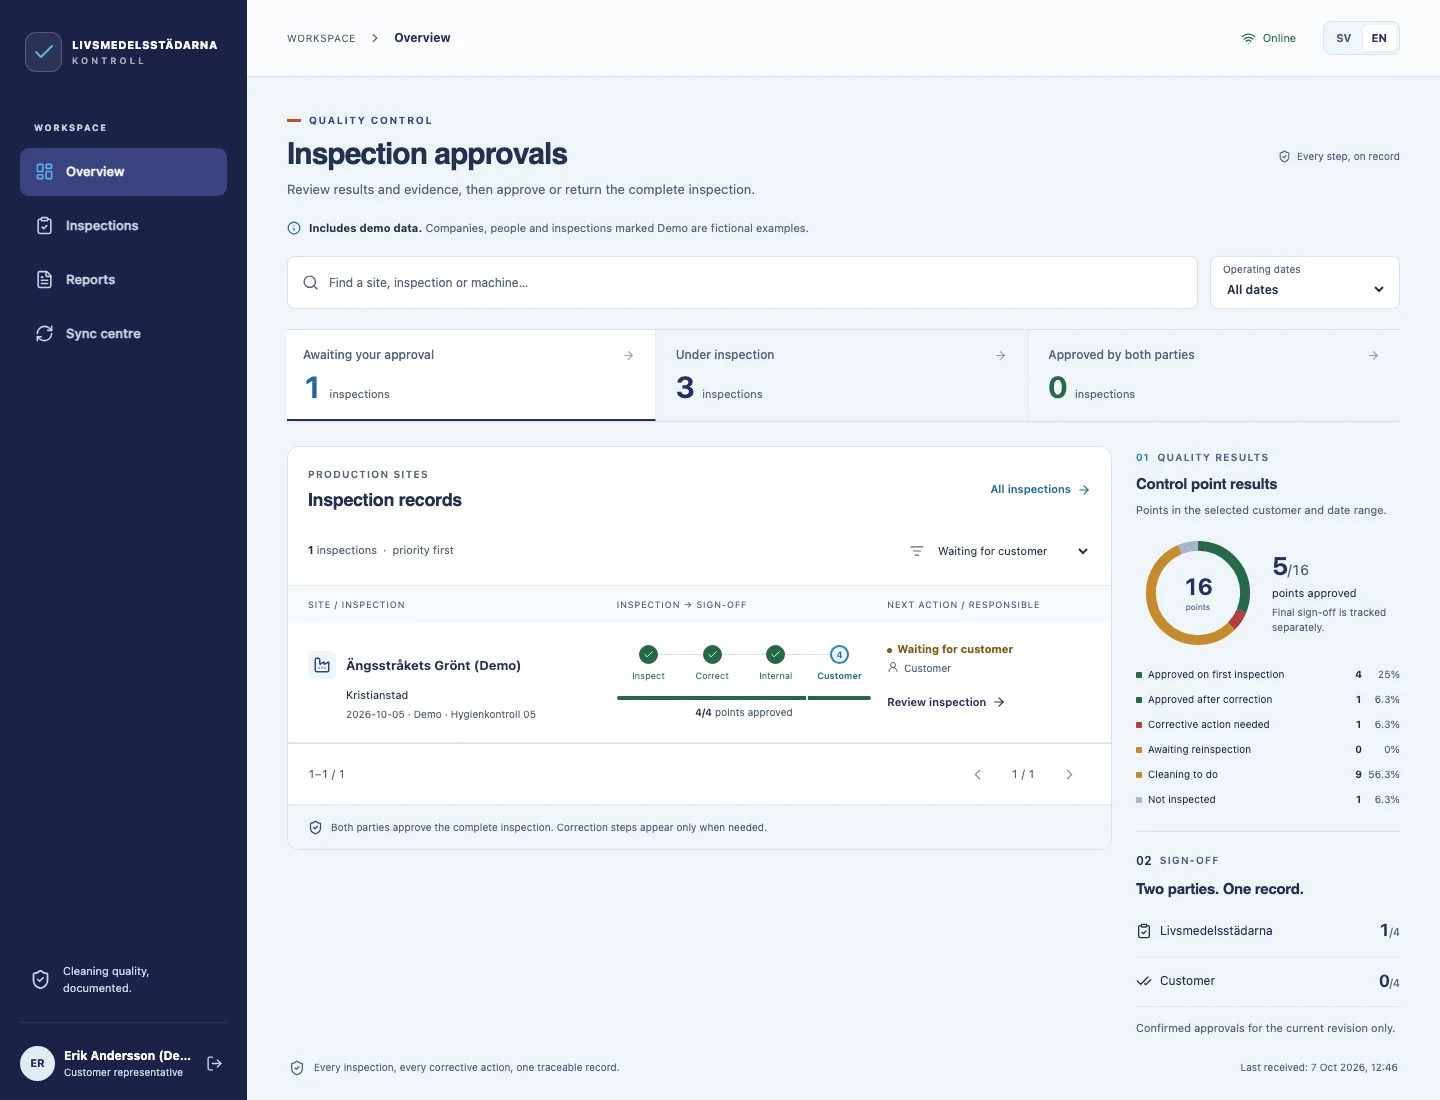
Task: Click the Online wifi status icon
Action: click(1248, 38)
